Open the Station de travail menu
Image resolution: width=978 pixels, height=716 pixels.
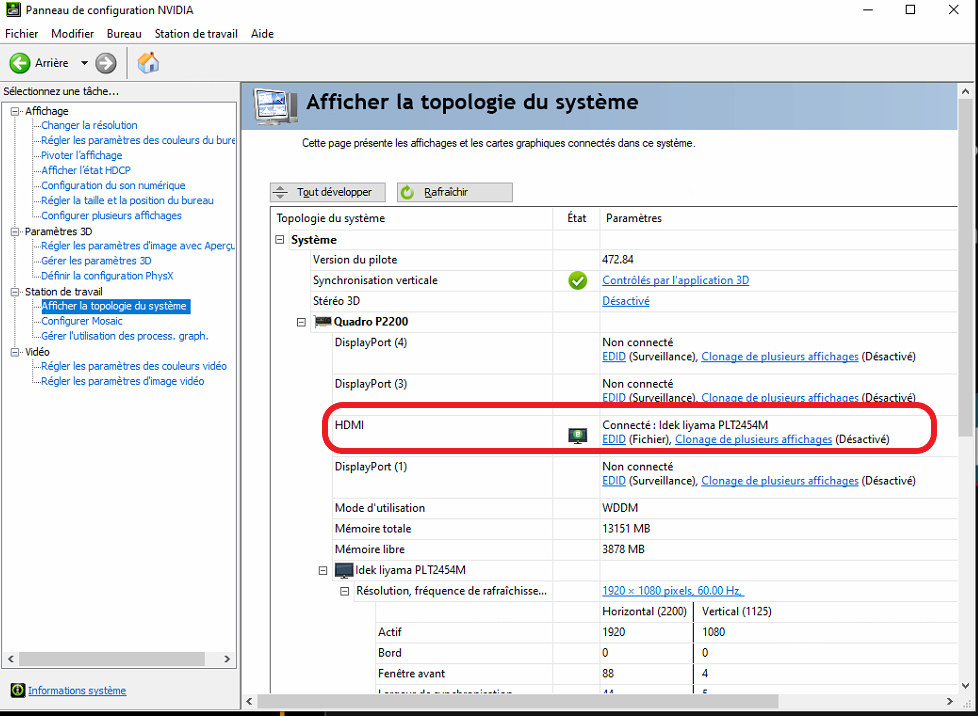tap(196, 34)
